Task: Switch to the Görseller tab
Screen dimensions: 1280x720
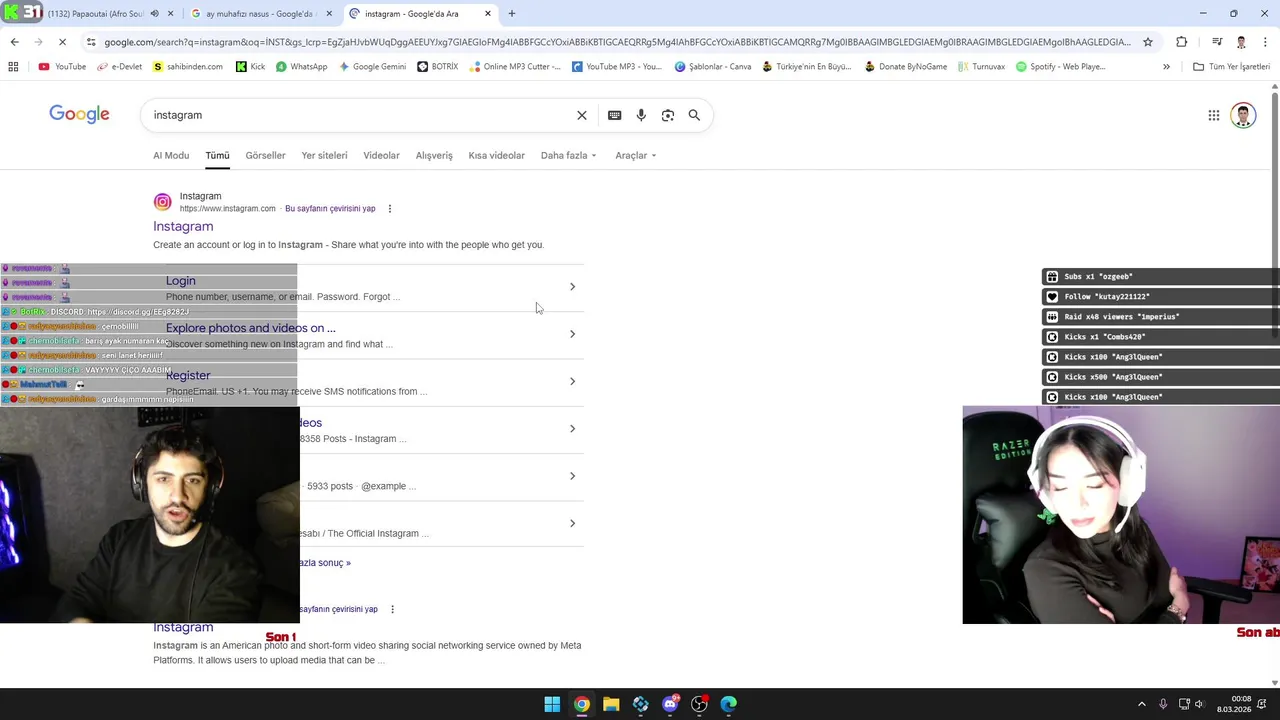Action: tap(265, 156)
